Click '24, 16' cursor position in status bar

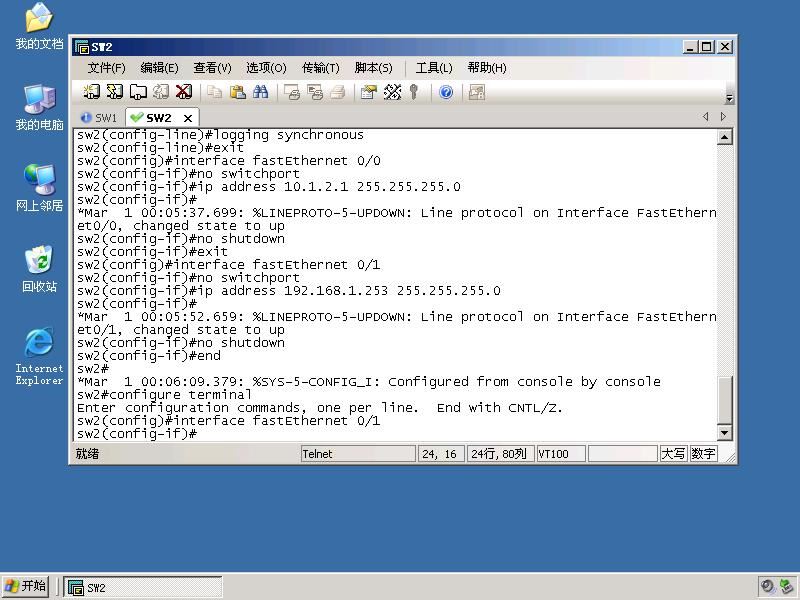click(x=439, y=454)
